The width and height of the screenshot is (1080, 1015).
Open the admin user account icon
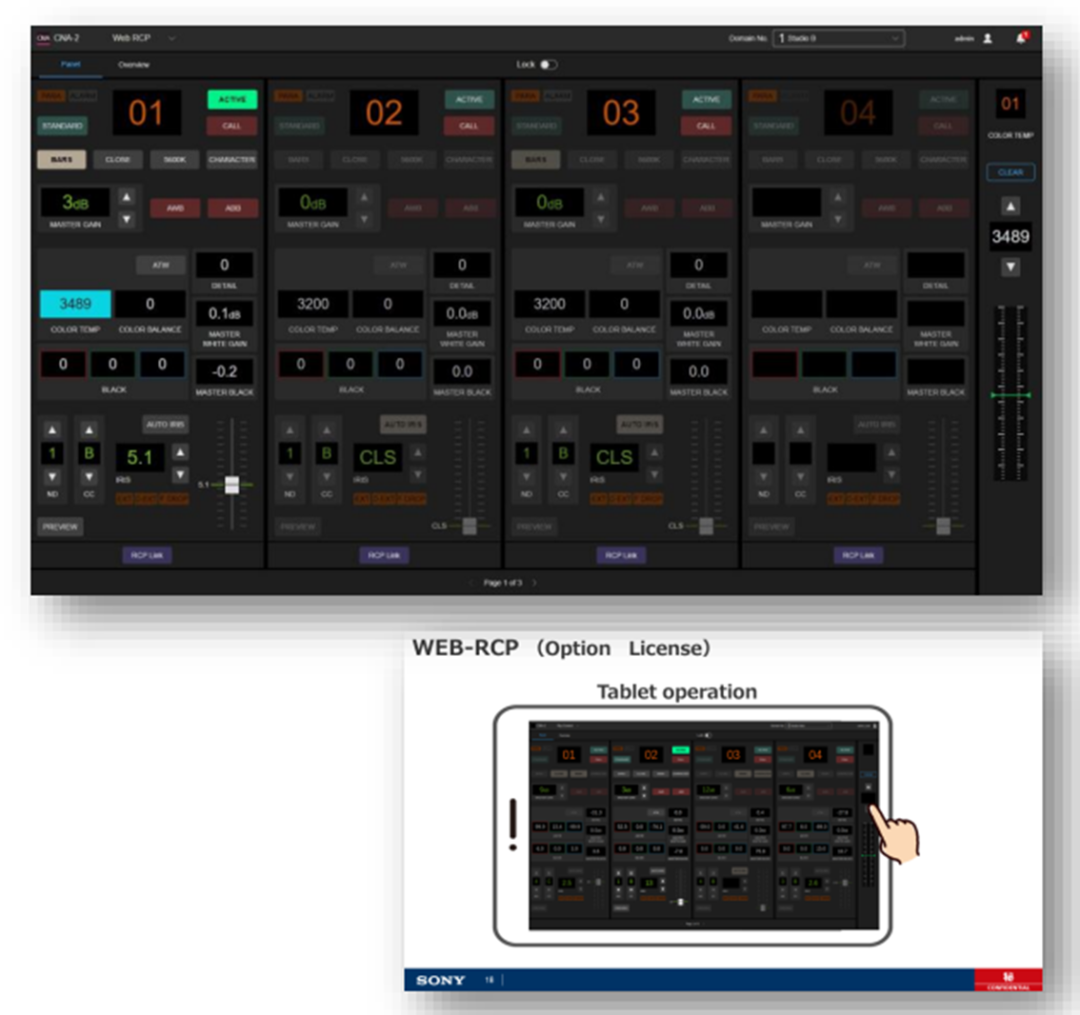click(988, 39)
